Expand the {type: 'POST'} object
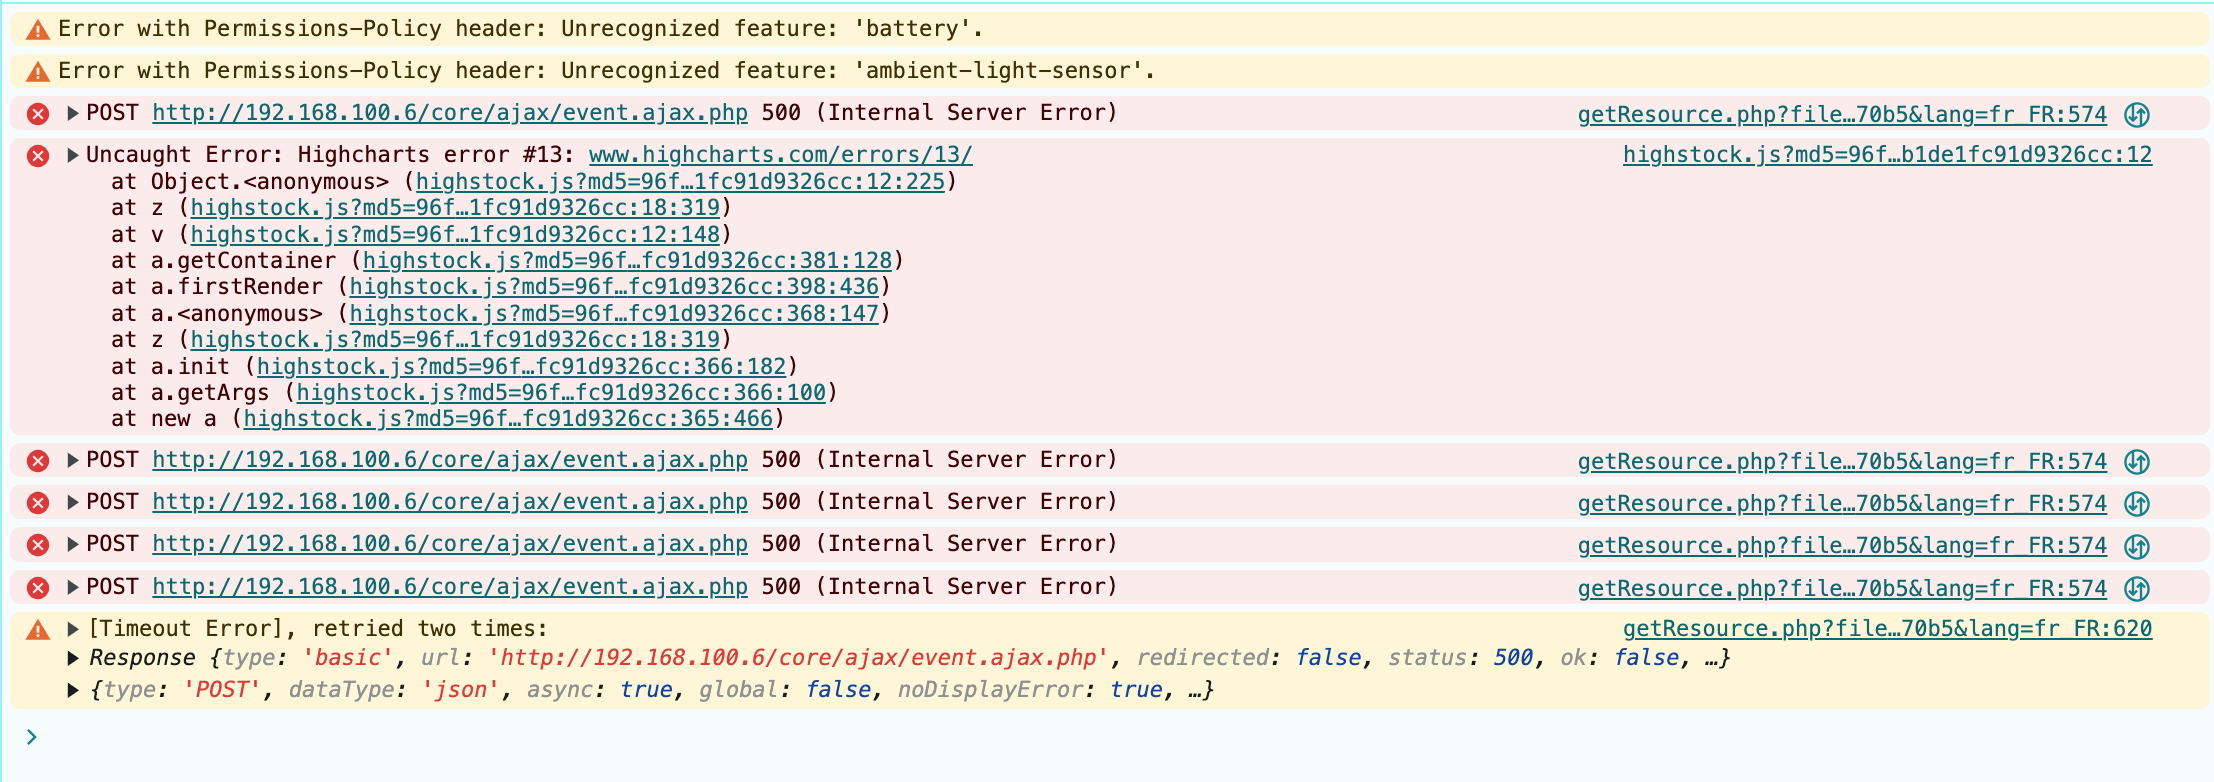 [73, 690]
